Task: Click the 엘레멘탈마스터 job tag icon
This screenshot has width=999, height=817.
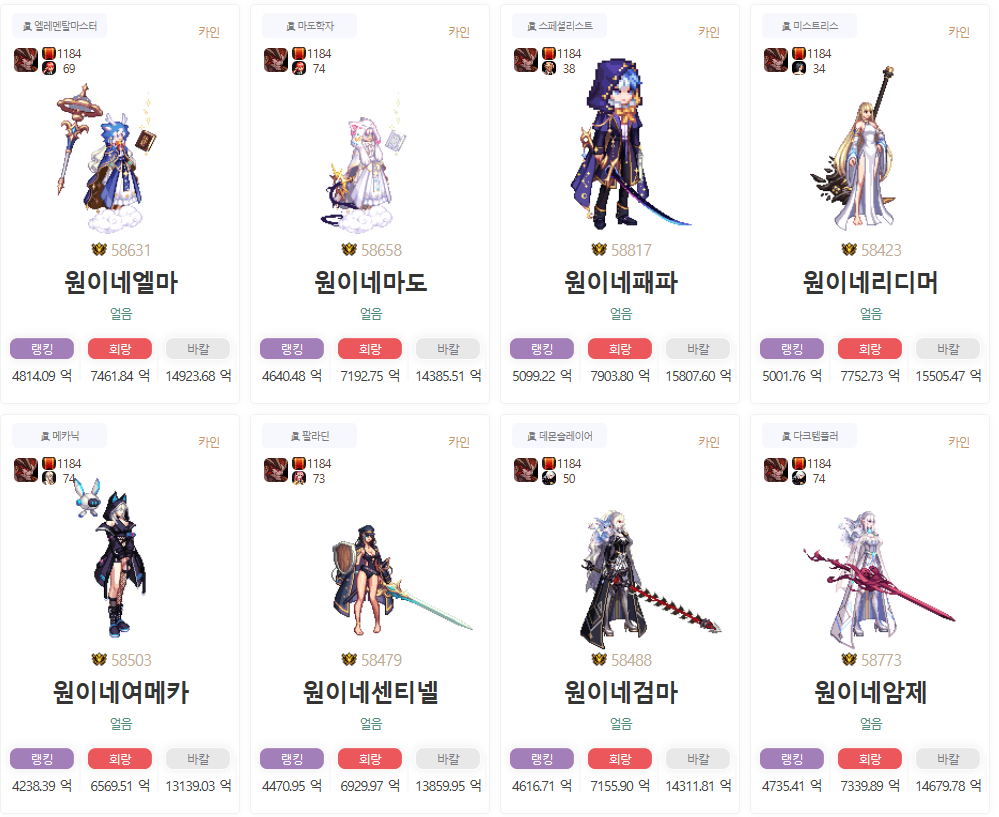Action: 27,26
